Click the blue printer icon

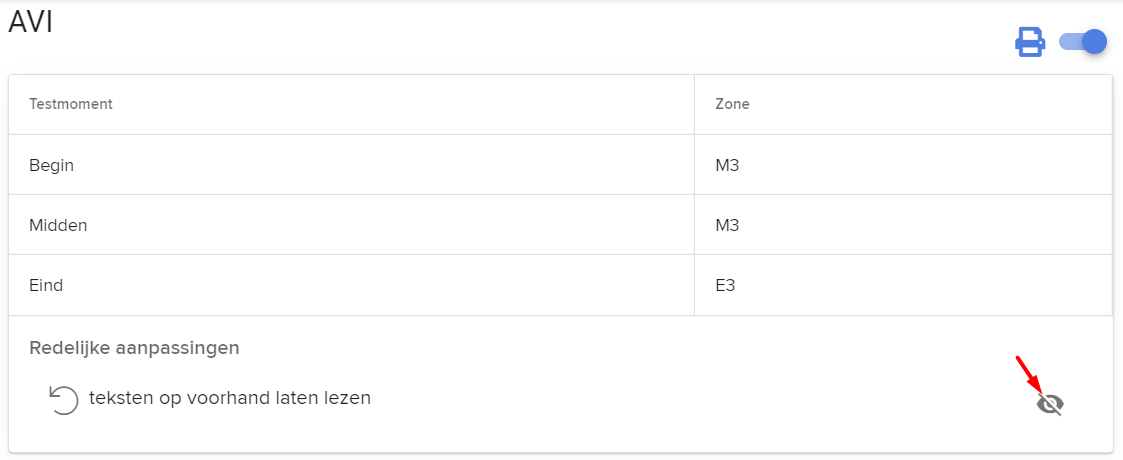(x=1030, y=42)
